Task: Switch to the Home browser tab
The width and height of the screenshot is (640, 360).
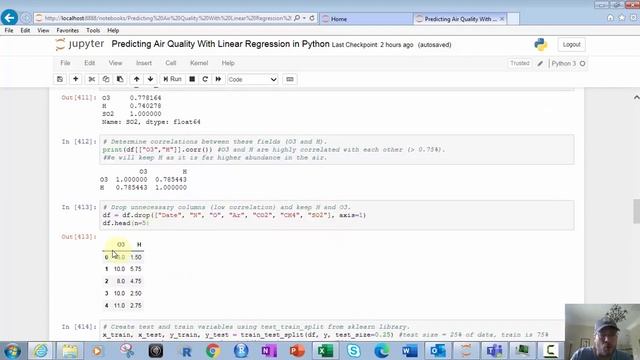Action: coord(365,19)
